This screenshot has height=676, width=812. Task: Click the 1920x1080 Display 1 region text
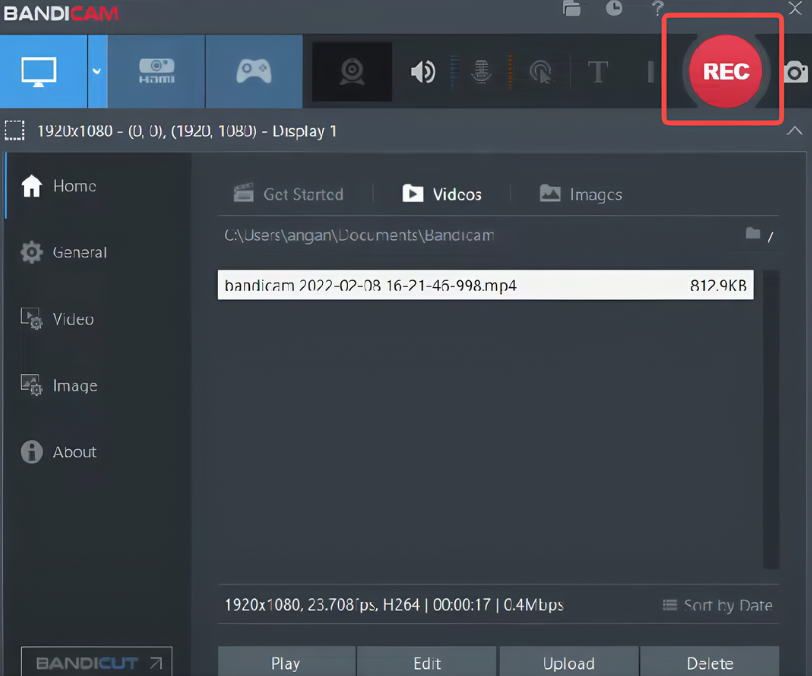(x=187, y=131)
